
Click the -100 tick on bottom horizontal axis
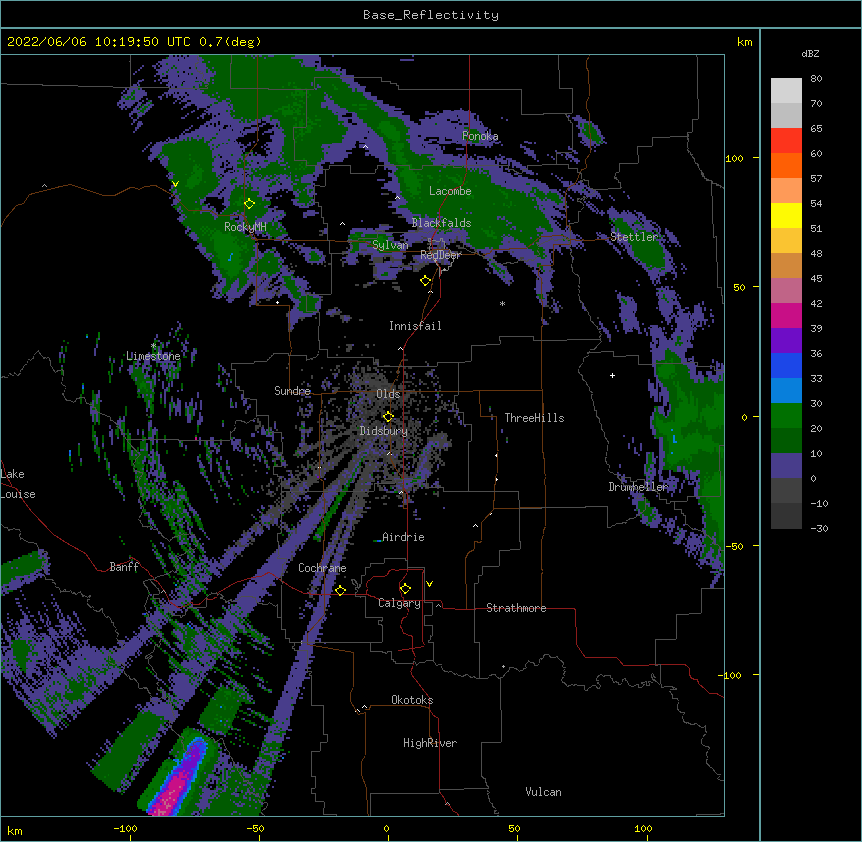click(125, 828)
